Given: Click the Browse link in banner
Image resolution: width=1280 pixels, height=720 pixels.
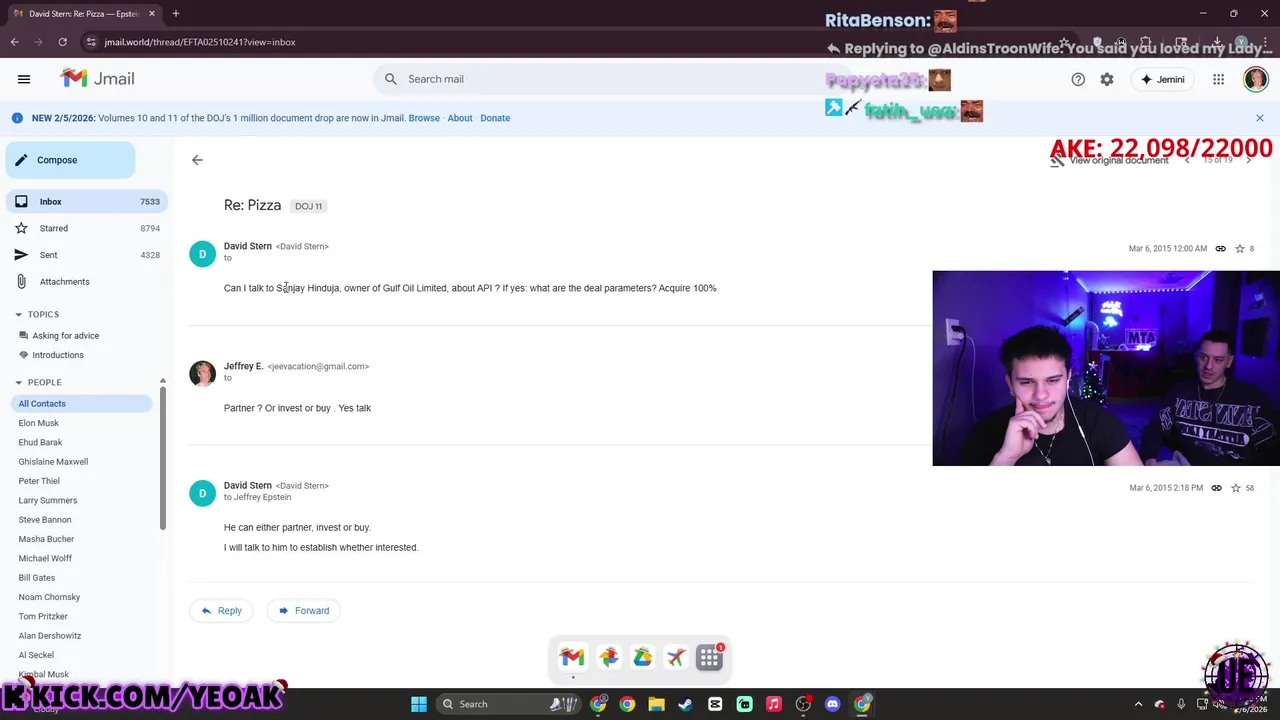Looking at the screenshot, I should pos(424,118).
